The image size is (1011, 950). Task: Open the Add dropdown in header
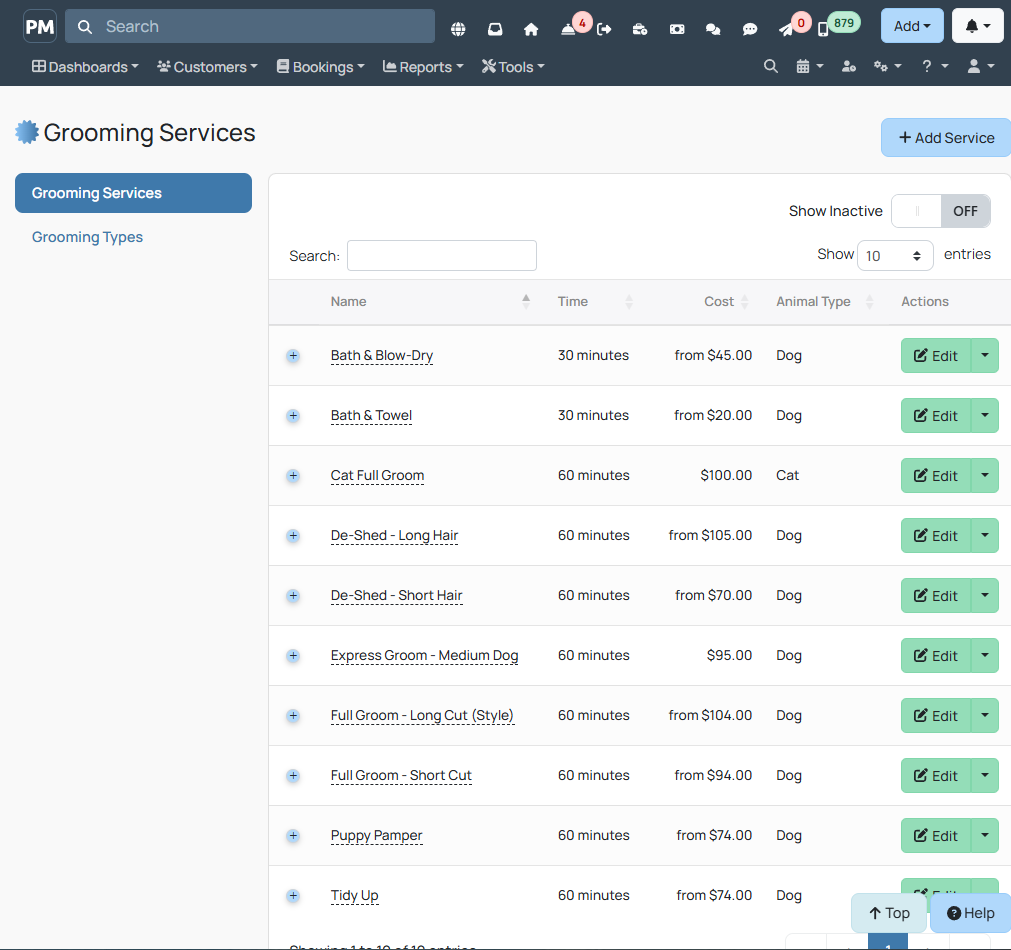coord(912,26)
